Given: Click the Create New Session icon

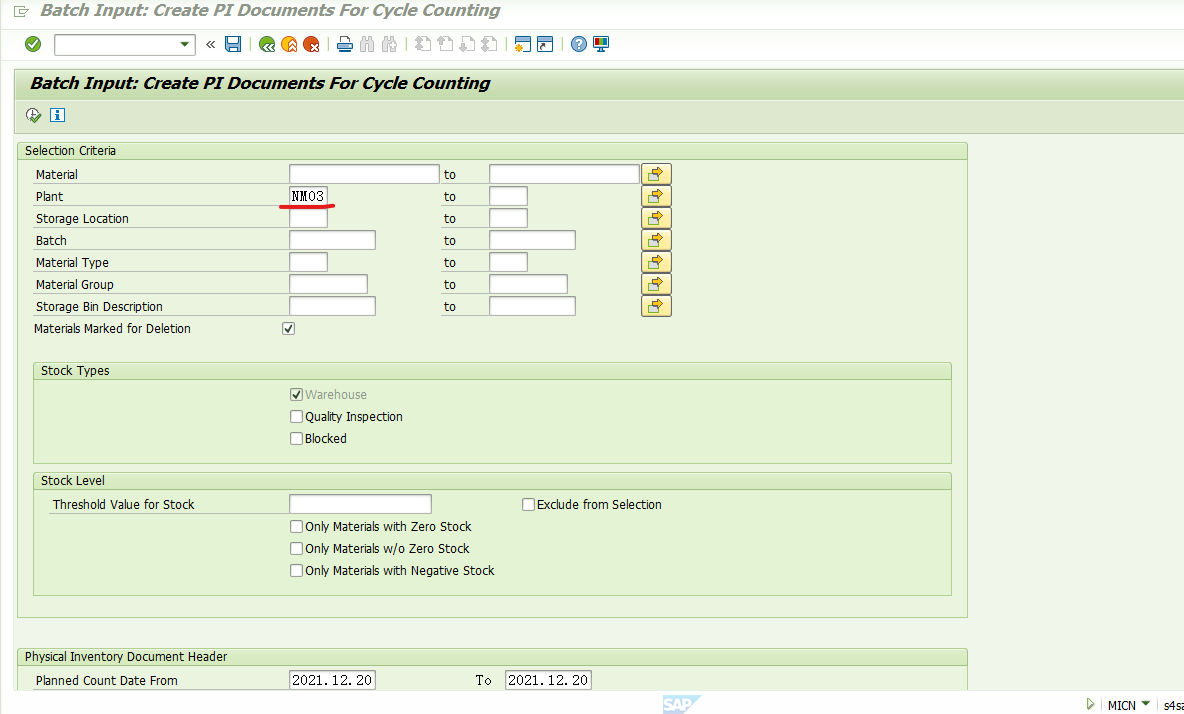Looking at the screenshot, I should click(523, 45).
